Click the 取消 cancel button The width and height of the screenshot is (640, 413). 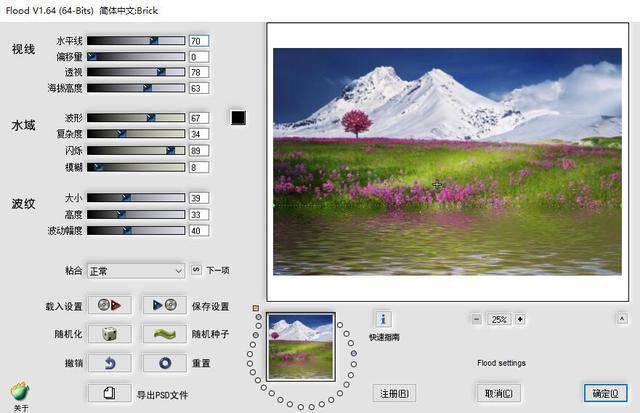tap(498, 393)
